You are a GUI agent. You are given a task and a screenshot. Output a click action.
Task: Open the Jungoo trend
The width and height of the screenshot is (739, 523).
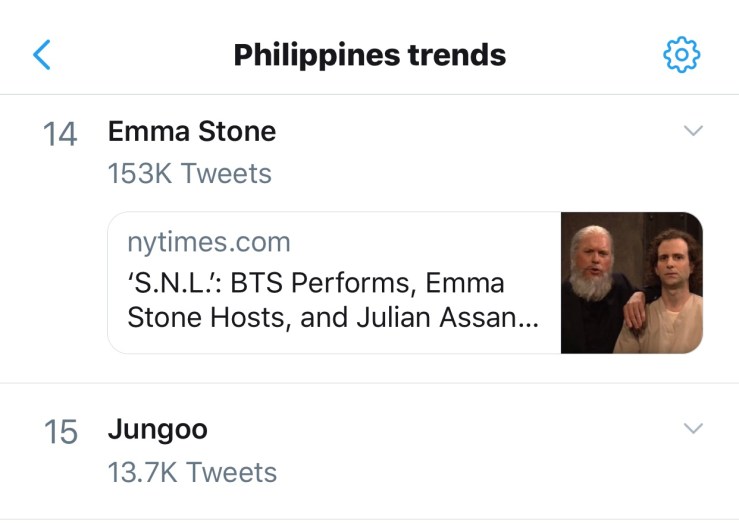(x=157, y=431)
